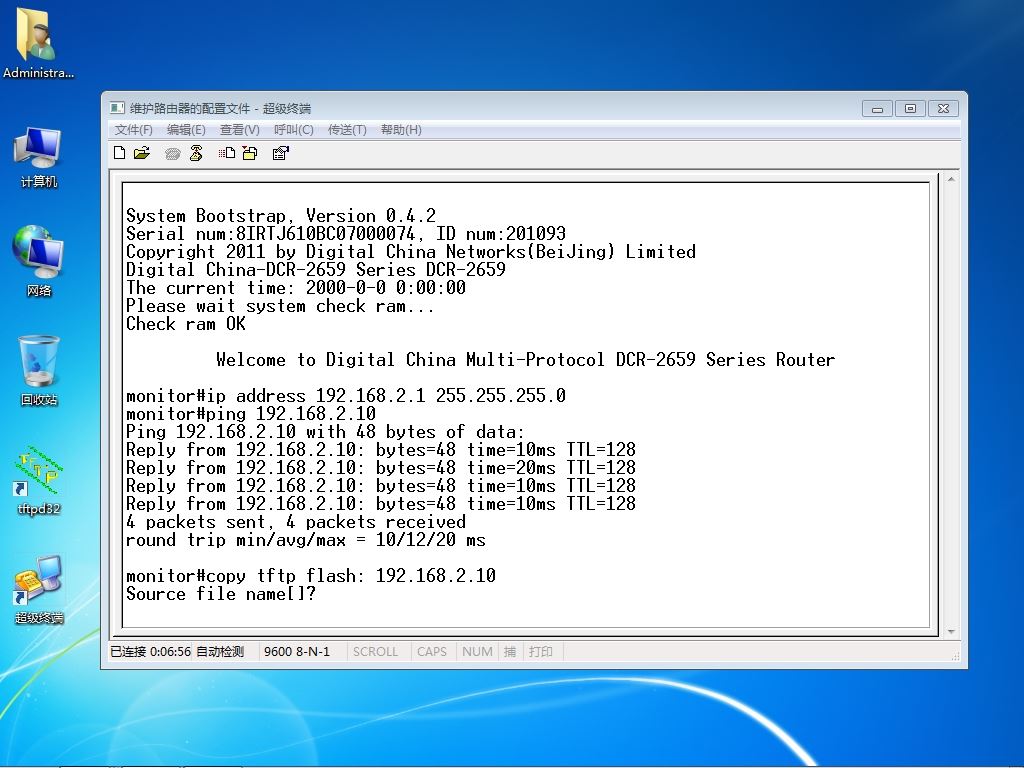Click 'The current time: 2000-0-0 0:00:00' line

pos(296,287)
